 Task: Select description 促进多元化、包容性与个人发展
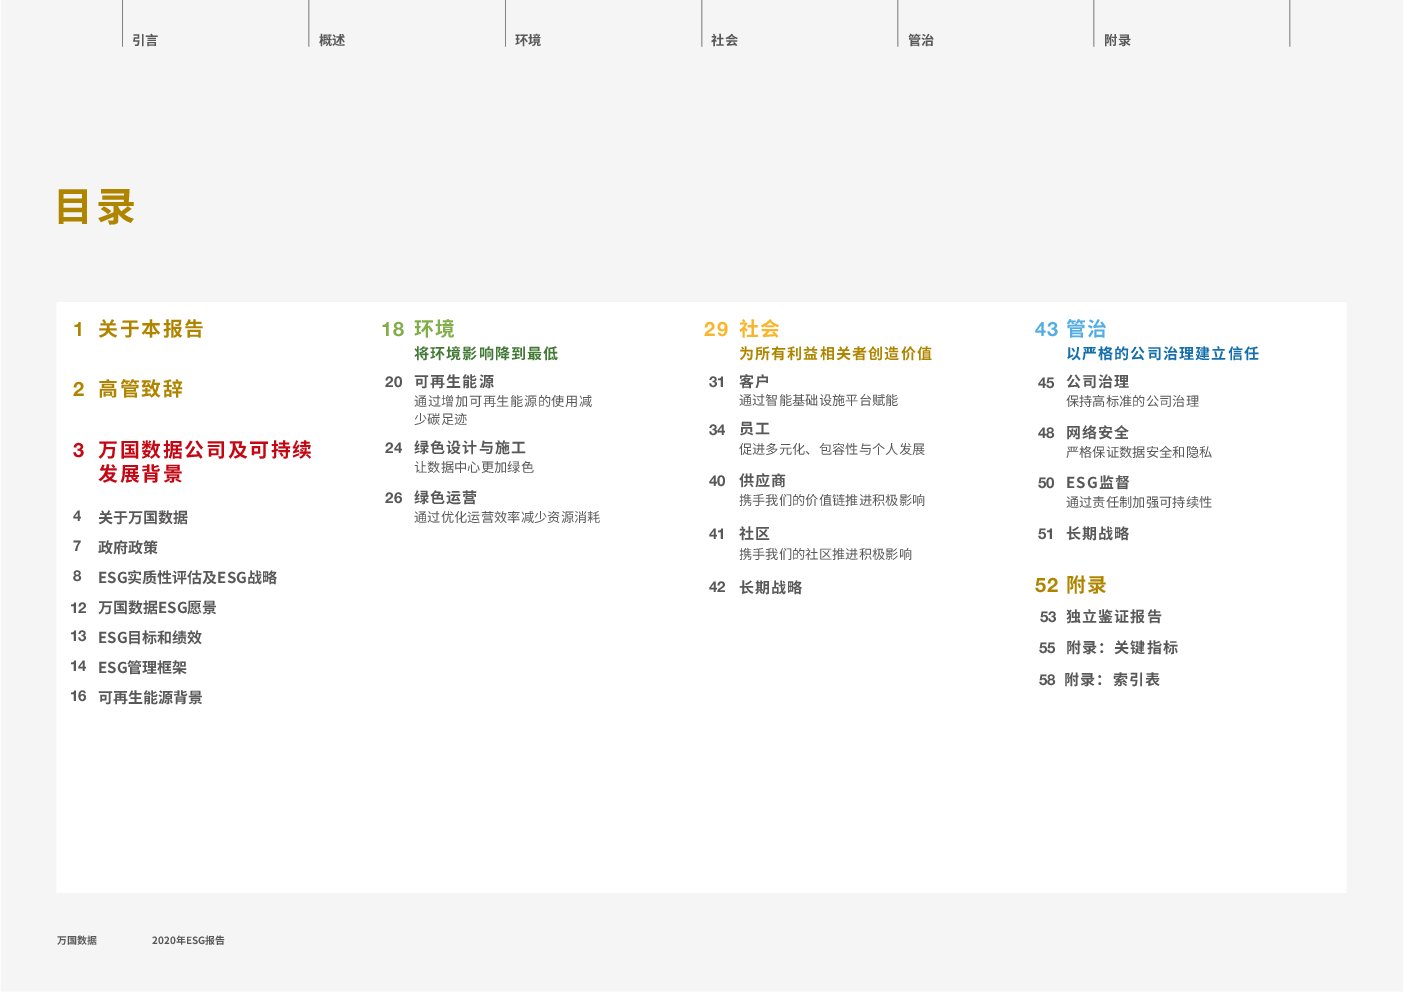pos(832,449)
